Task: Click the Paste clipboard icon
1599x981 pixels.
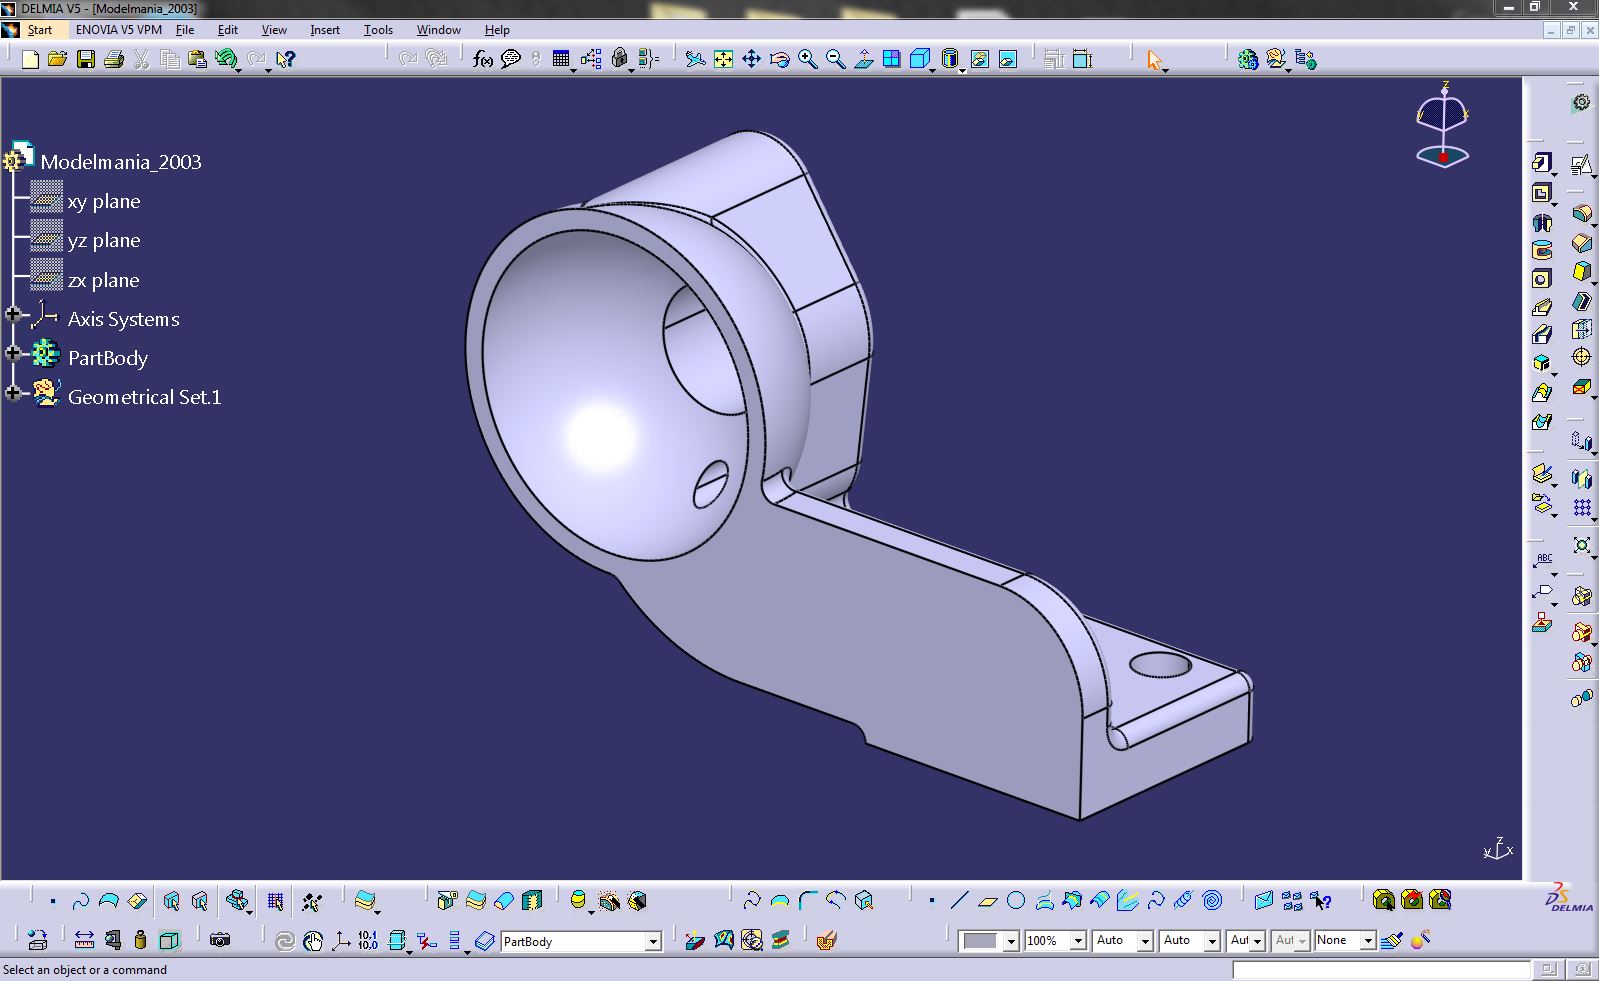Action: click(x=197, y=60)
